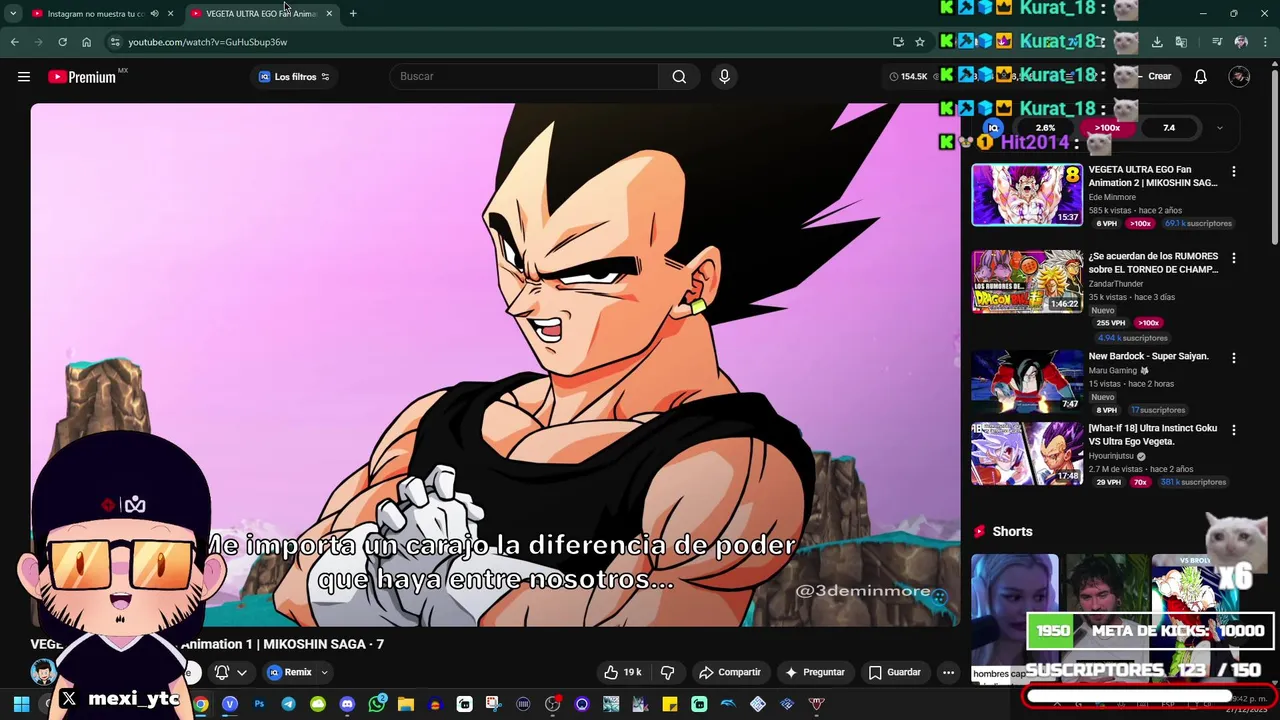Click the address bar URL

click(x=207, y=42)
